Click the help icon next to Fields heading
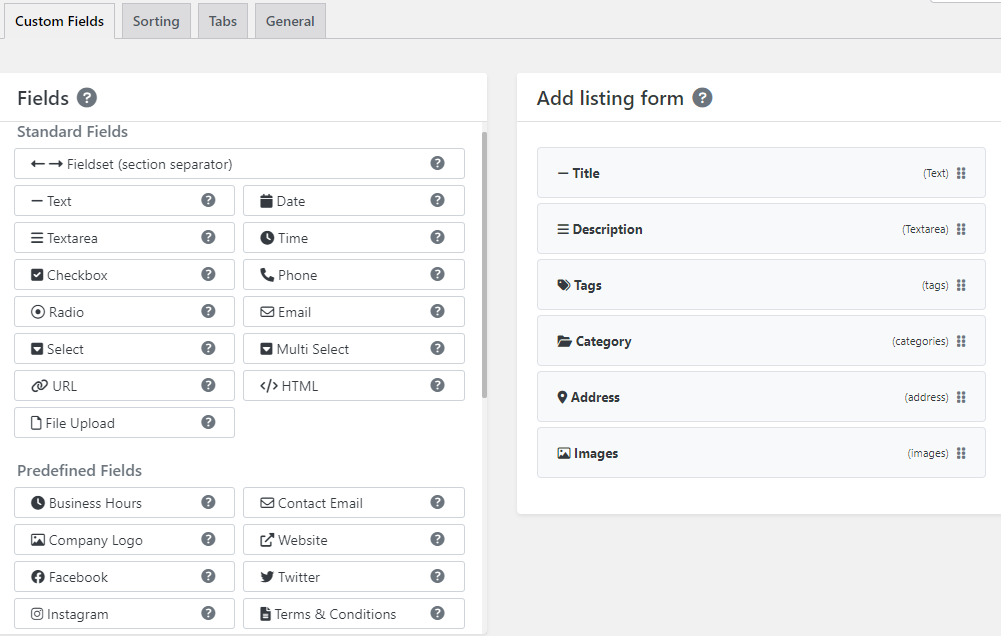This screenshot has height=636, width=1001. tap(87, 98)
